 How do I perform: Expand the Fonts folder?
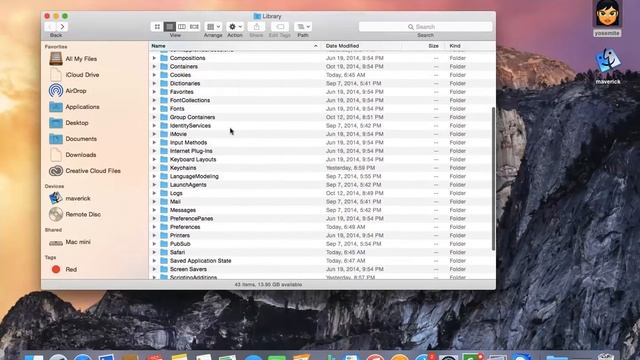(x=154, y=109)
